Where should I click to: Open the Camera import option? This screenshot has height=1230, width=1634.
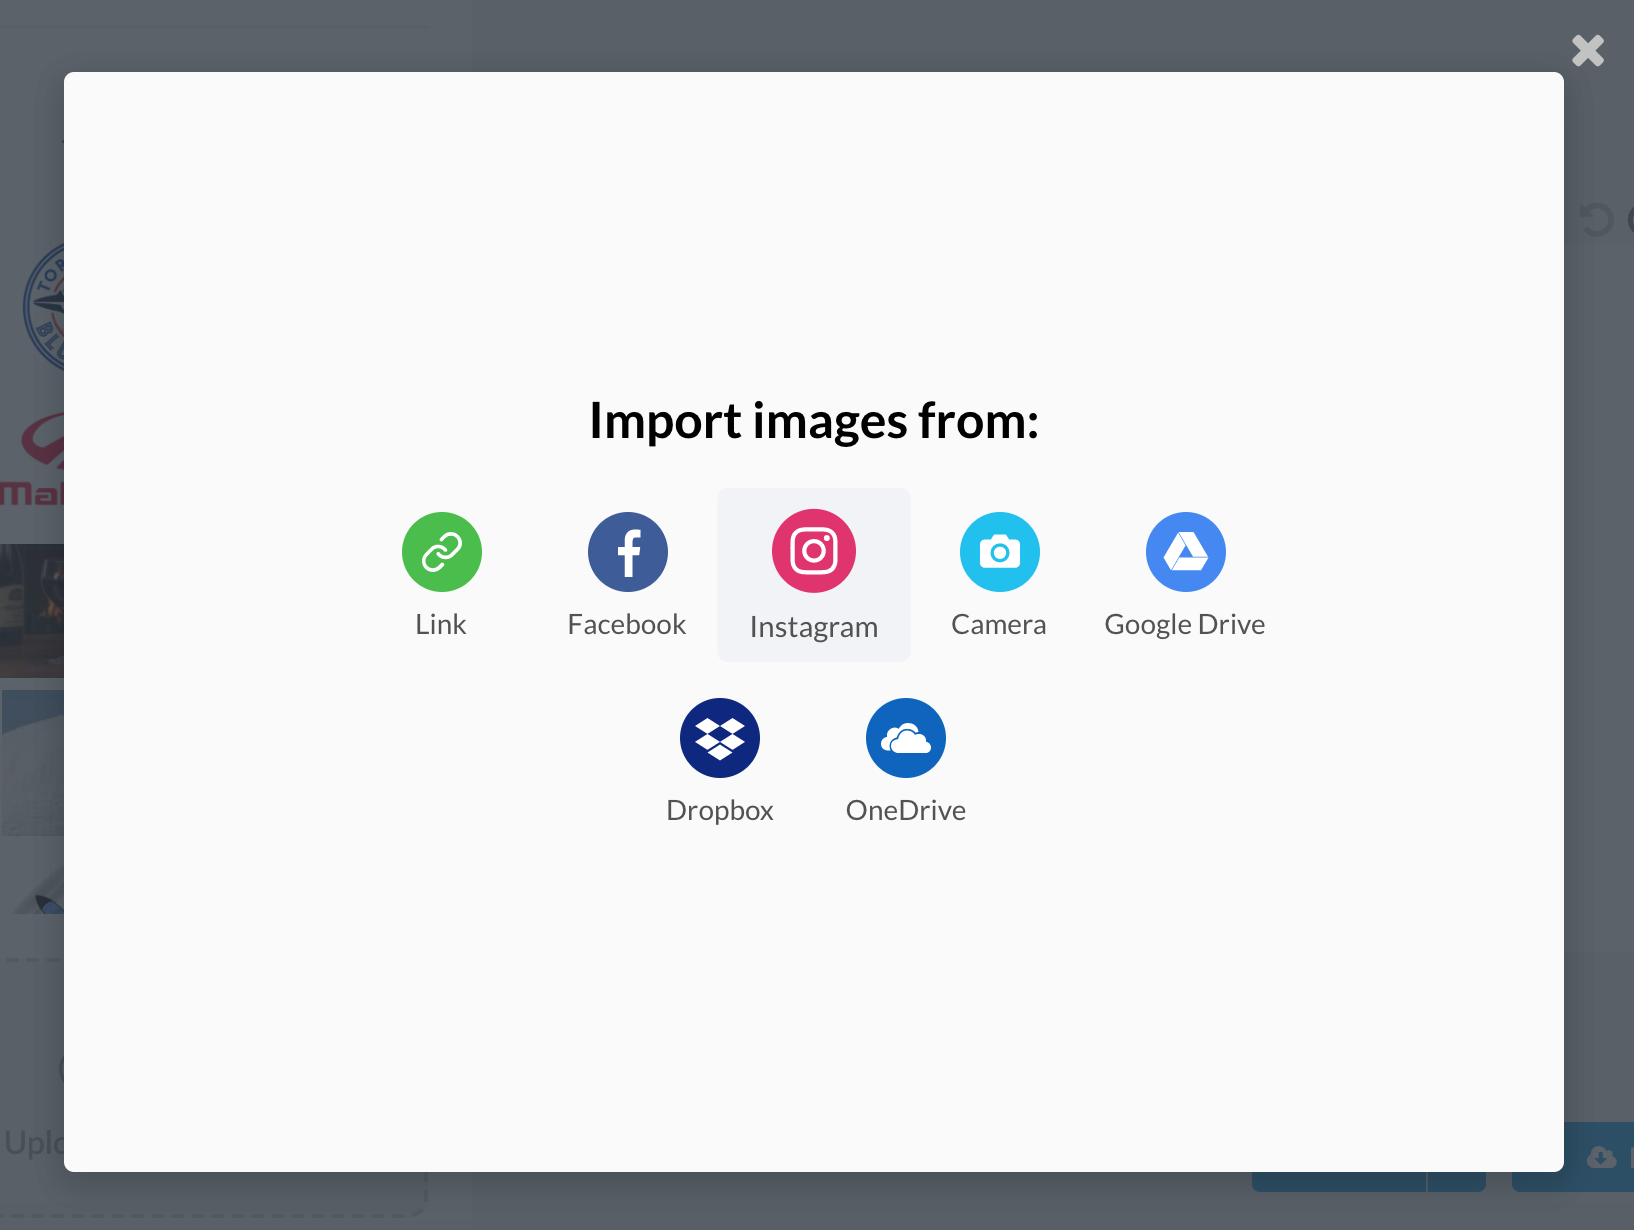click(999, 551)
